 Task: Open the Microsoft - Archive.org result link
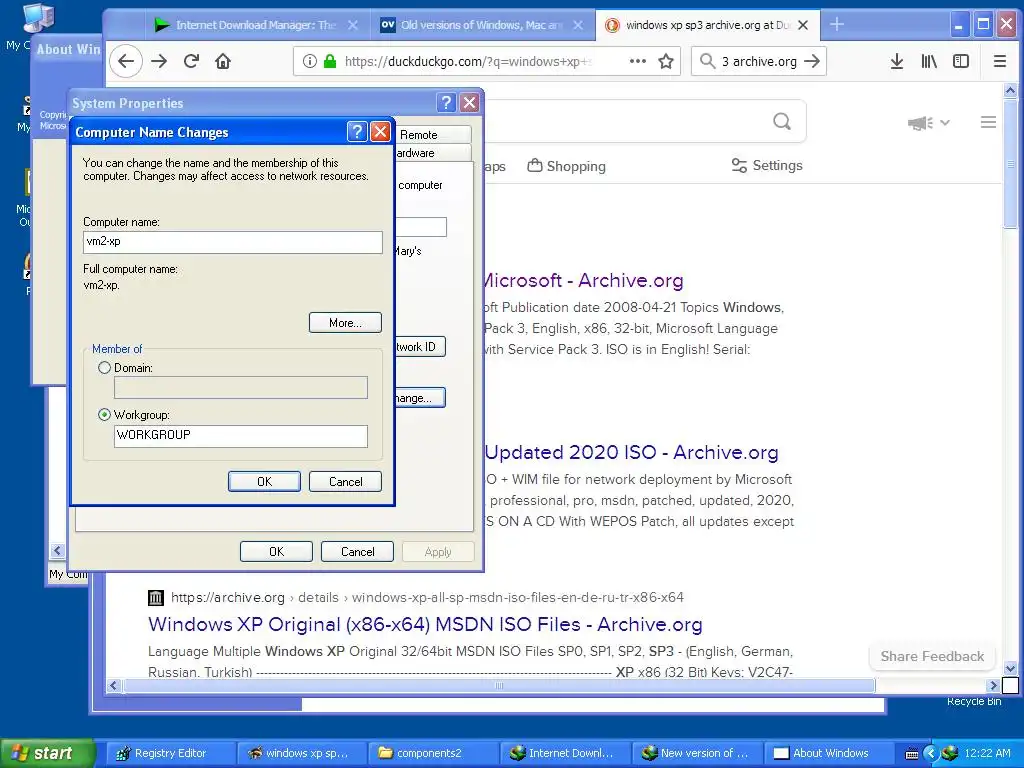click(x=584, y=281)
